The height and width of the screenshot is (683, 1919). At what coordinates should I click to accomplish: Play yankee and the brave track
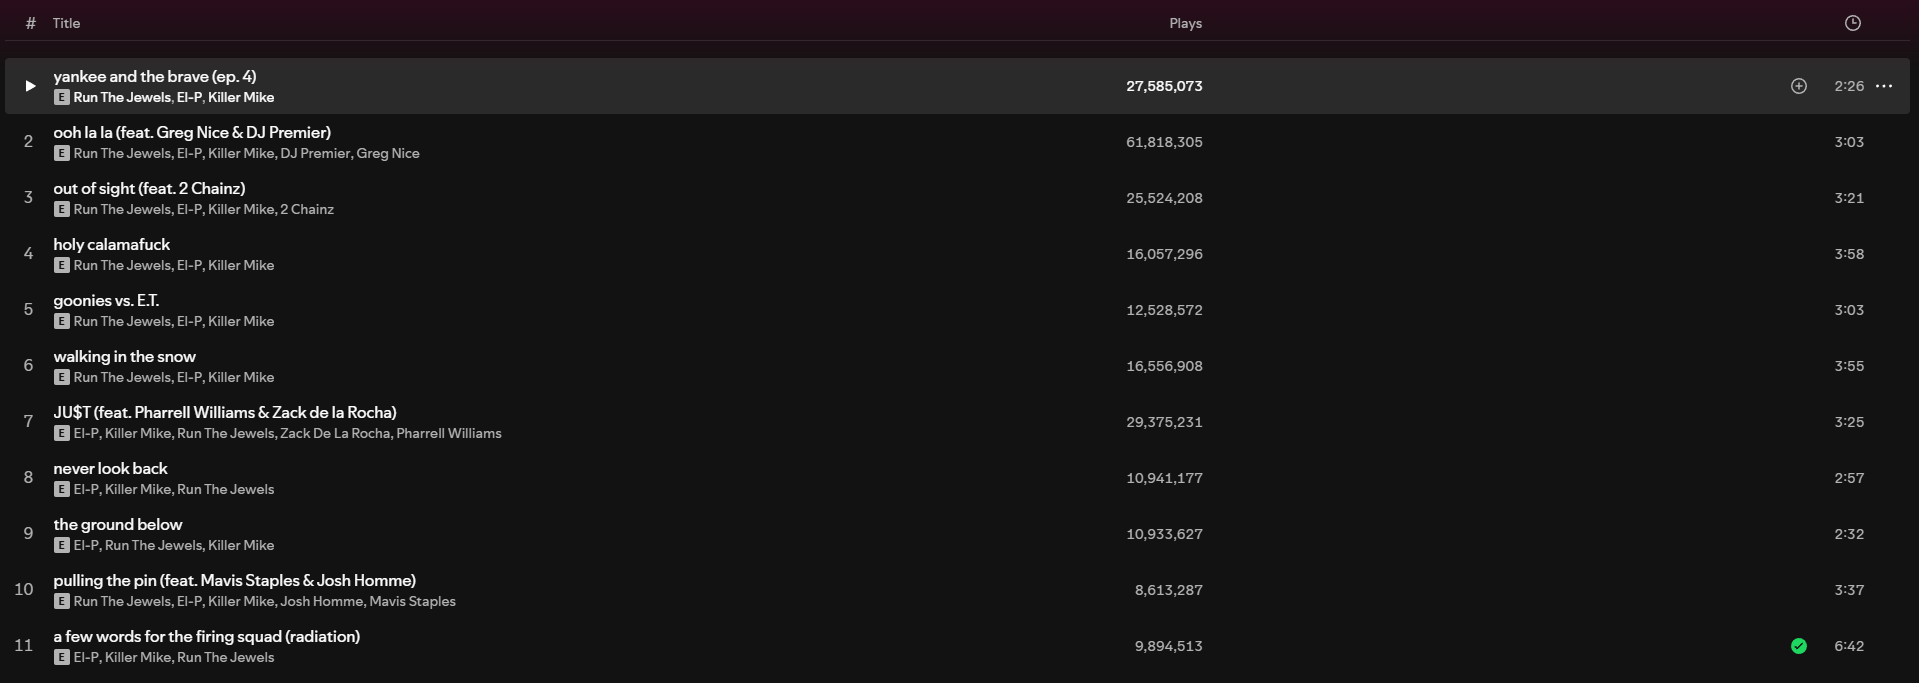click(30, 86)
